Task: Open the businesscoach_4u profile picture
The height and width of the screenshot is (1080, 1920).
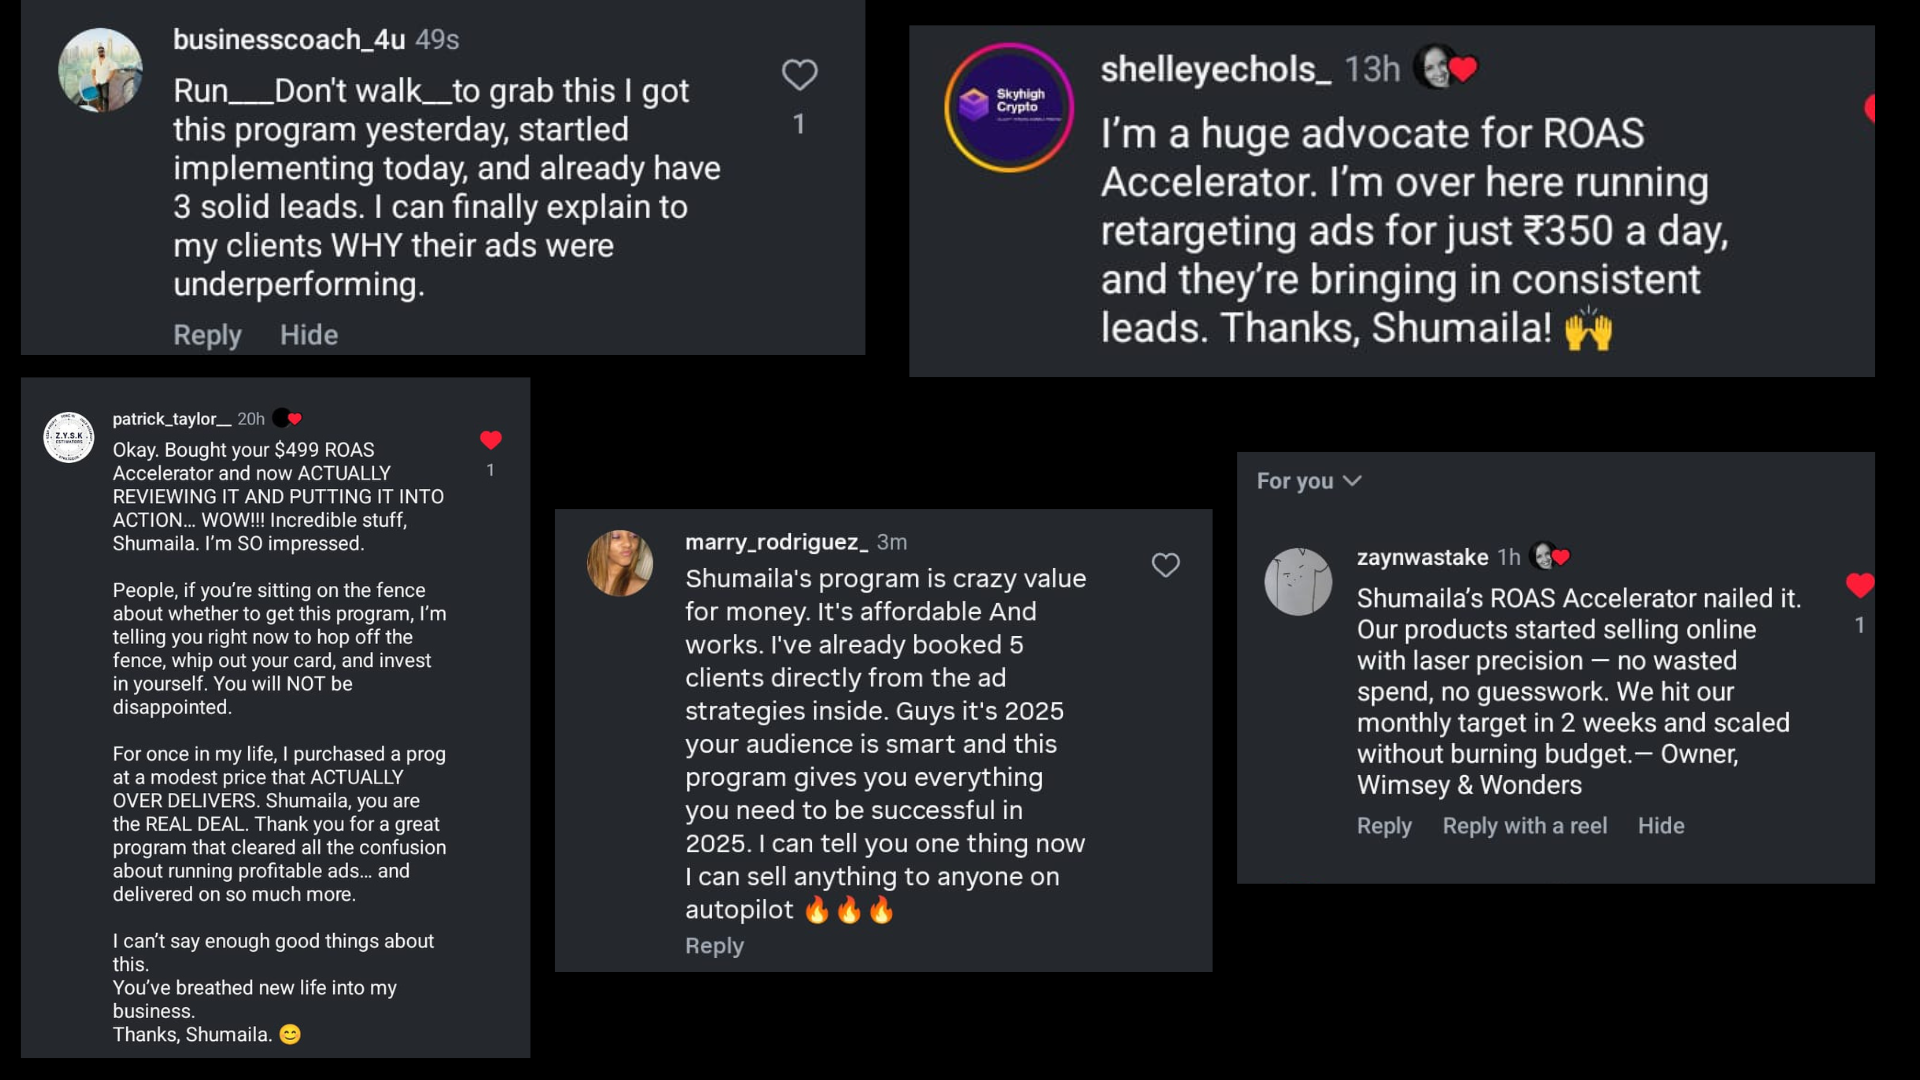Action: 100,70
